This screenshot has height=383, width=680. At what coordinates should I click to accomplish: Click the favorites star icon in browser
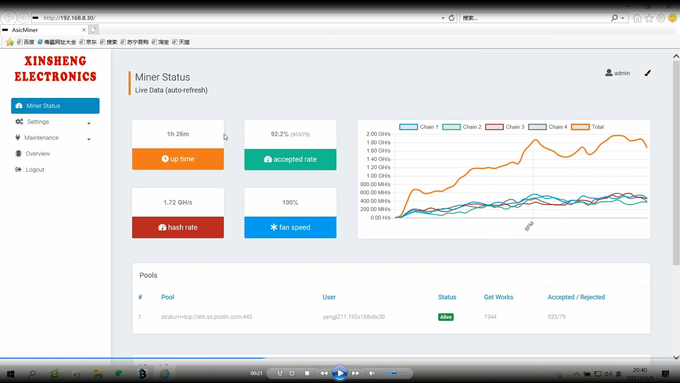649,18
